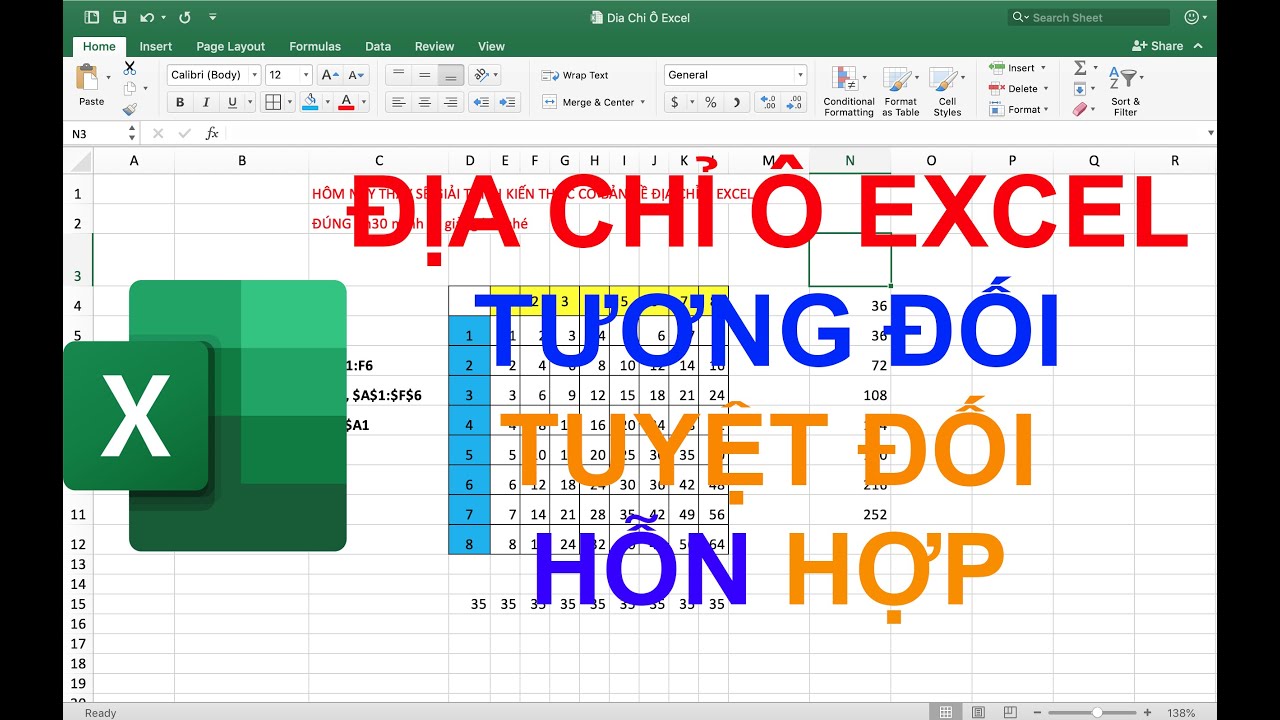The height and width of the screenshot is (720, 1280).
Task: Click the Share button
Action: click(1158, 46)
